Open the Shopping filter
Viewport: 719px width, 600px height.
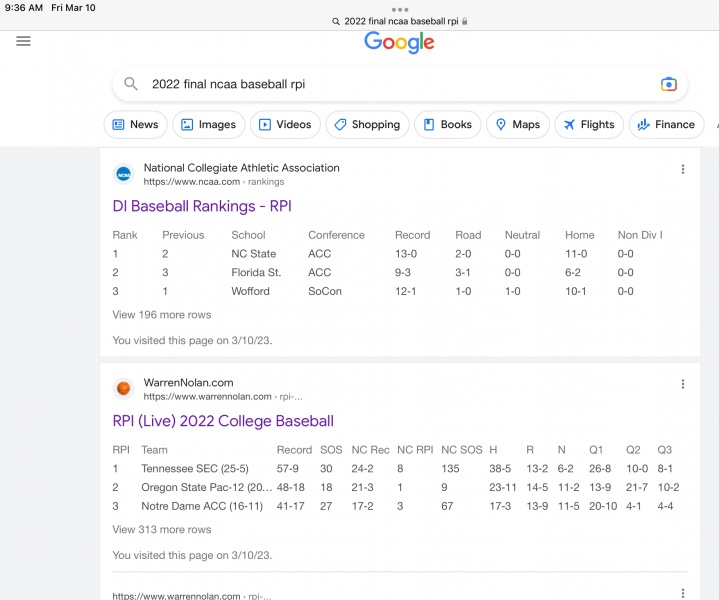(x=367, y=125)
